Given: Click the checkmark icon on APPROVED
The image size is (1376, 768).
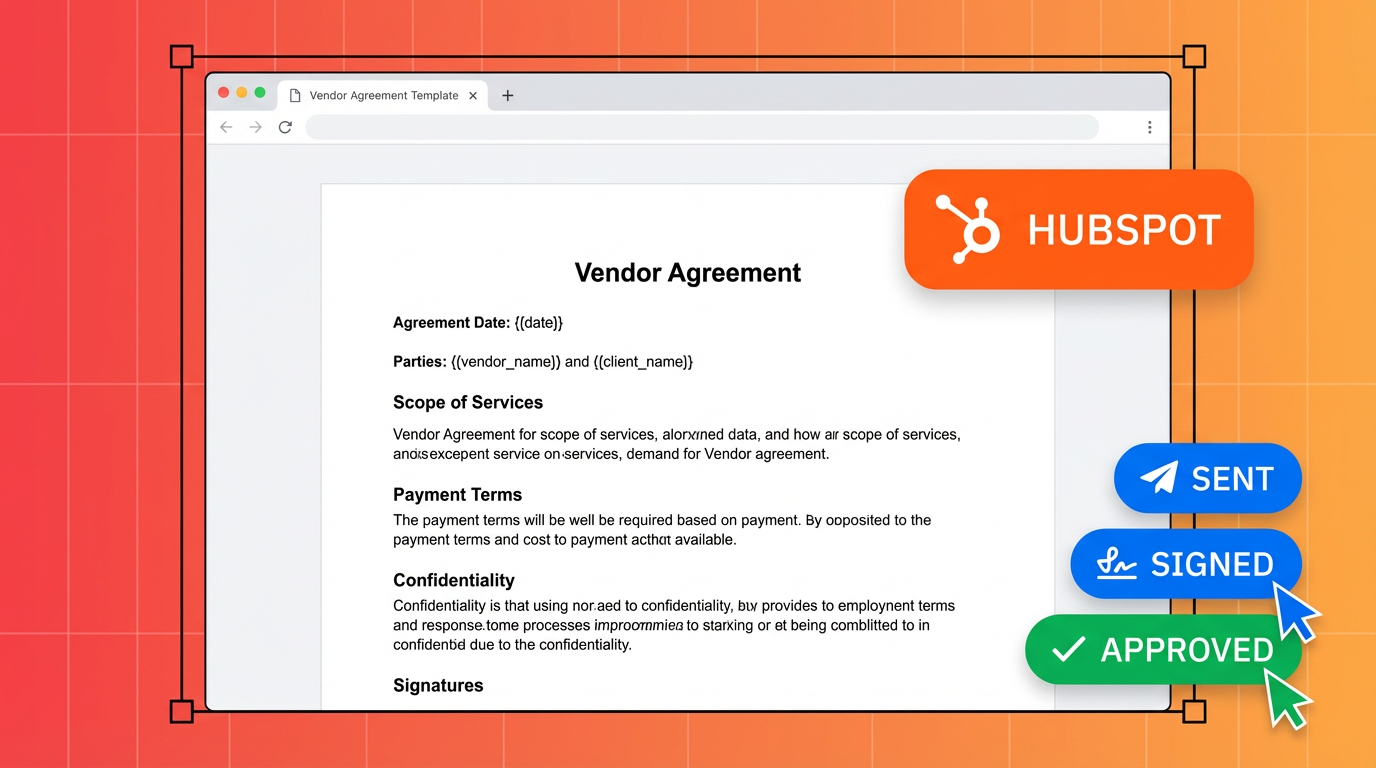Looking at the screenshot, I should point(1069,650).
